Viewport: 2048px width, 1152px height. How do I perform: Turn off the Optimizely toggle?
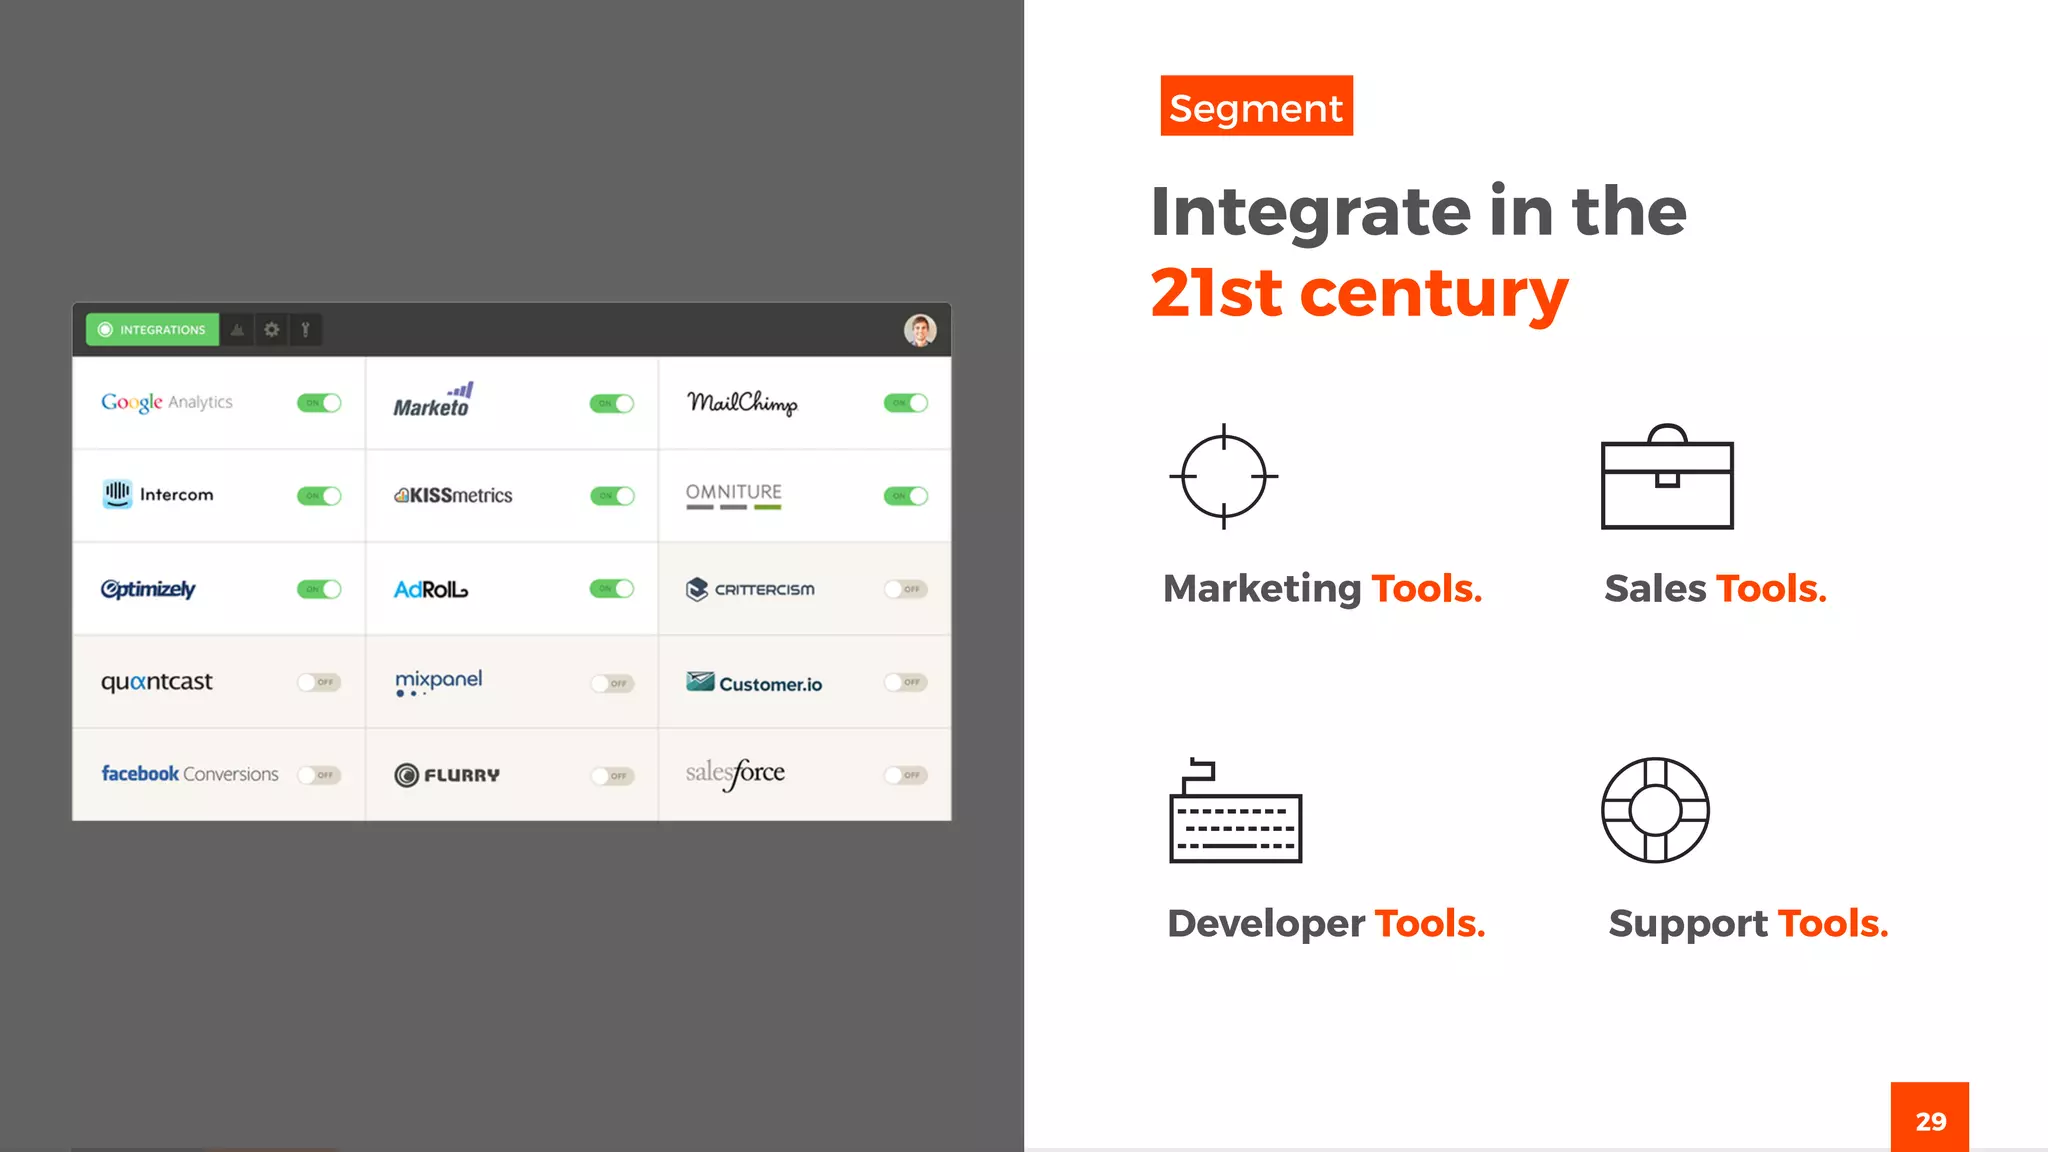(319, 589)
